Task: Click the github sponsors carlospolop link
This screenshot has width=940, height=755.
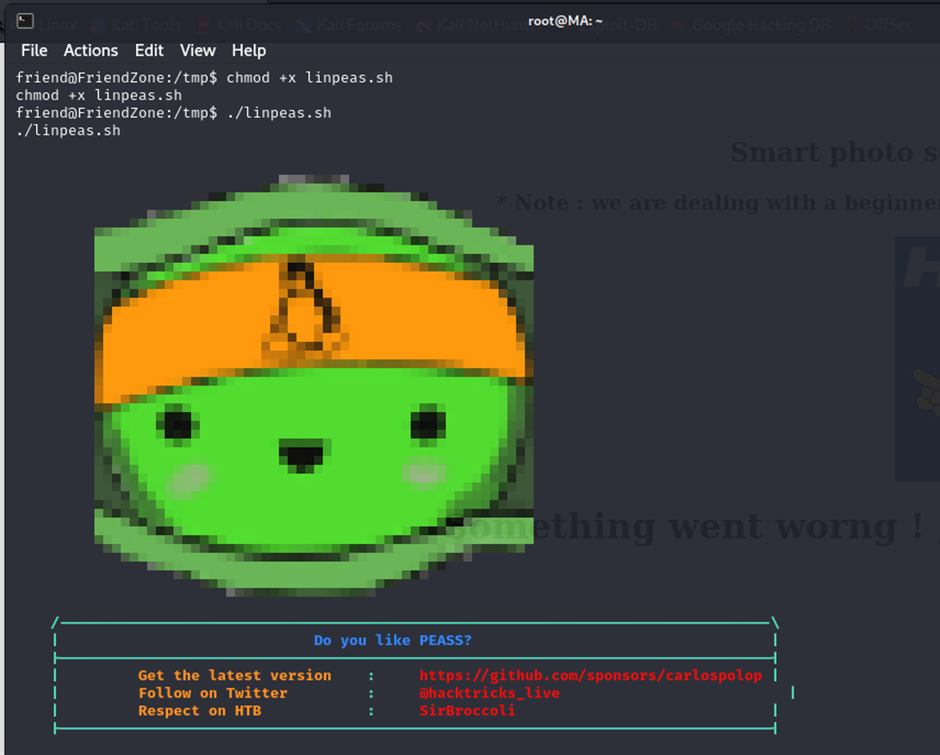Action: (590, 676)
